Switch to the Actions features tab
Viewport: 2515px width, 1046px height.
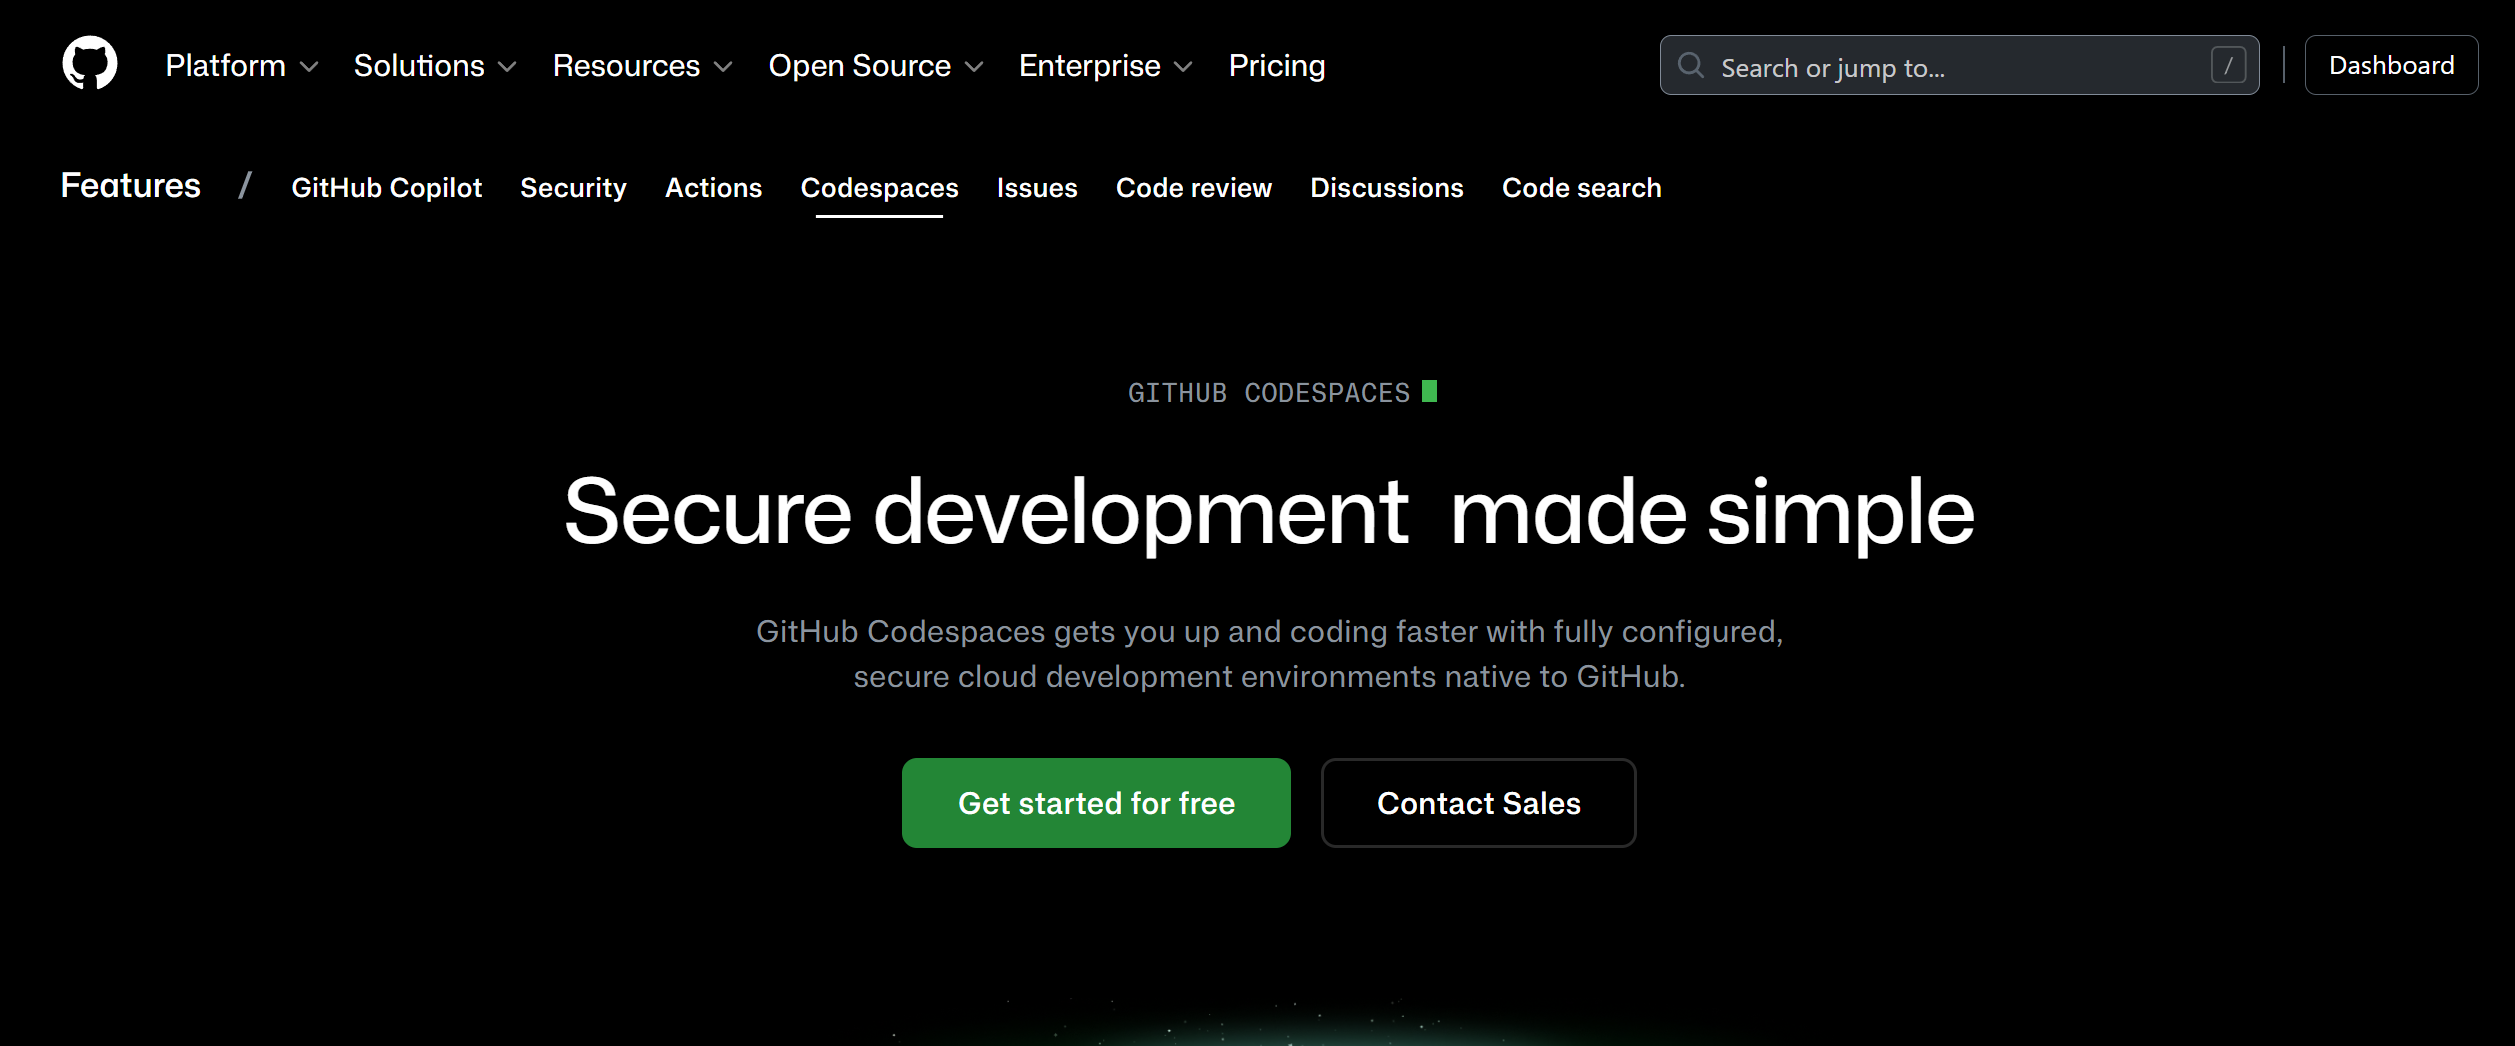[713, 187]
